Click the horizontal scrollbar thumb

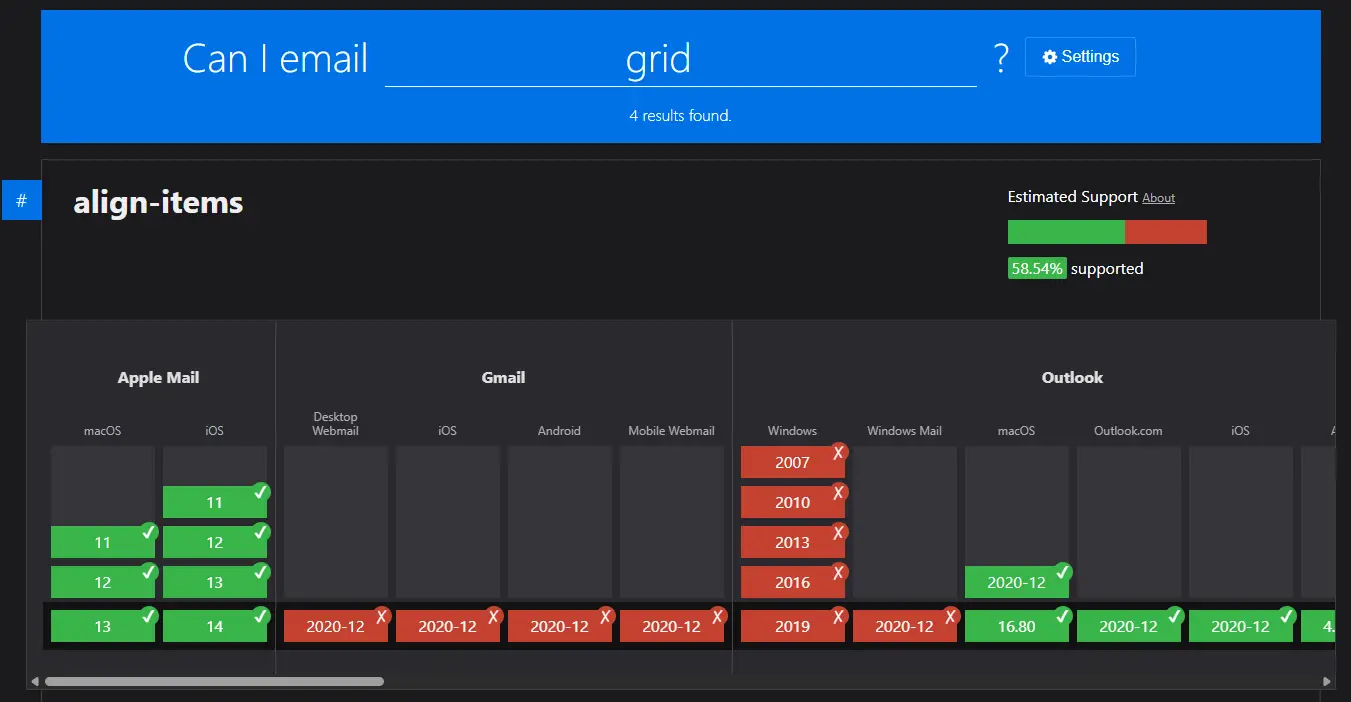pos(214,681)
